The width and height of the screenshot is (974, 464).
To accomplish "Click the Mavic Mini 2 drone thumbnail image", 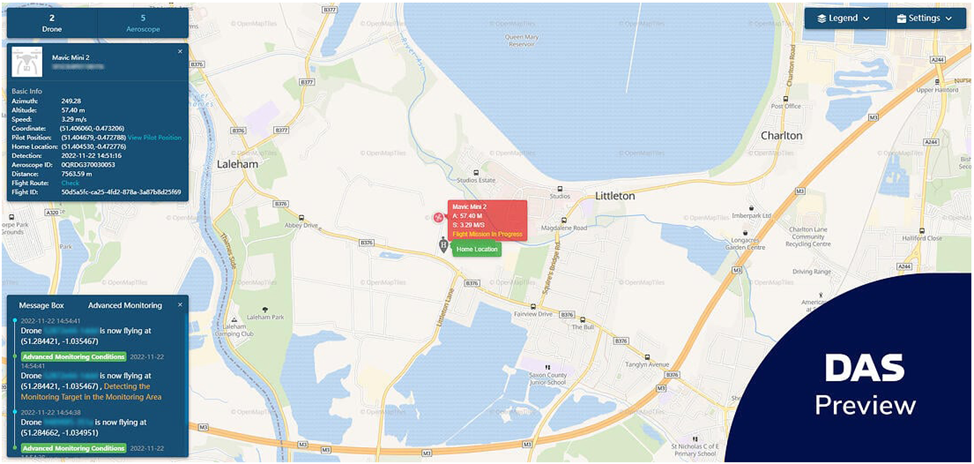I will [27, 62].
